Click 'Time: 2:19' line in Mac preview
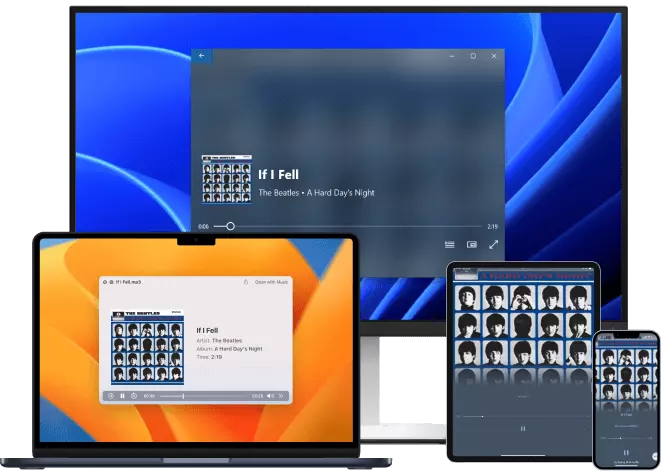This screenshot has width=662, height=471. 209,357
